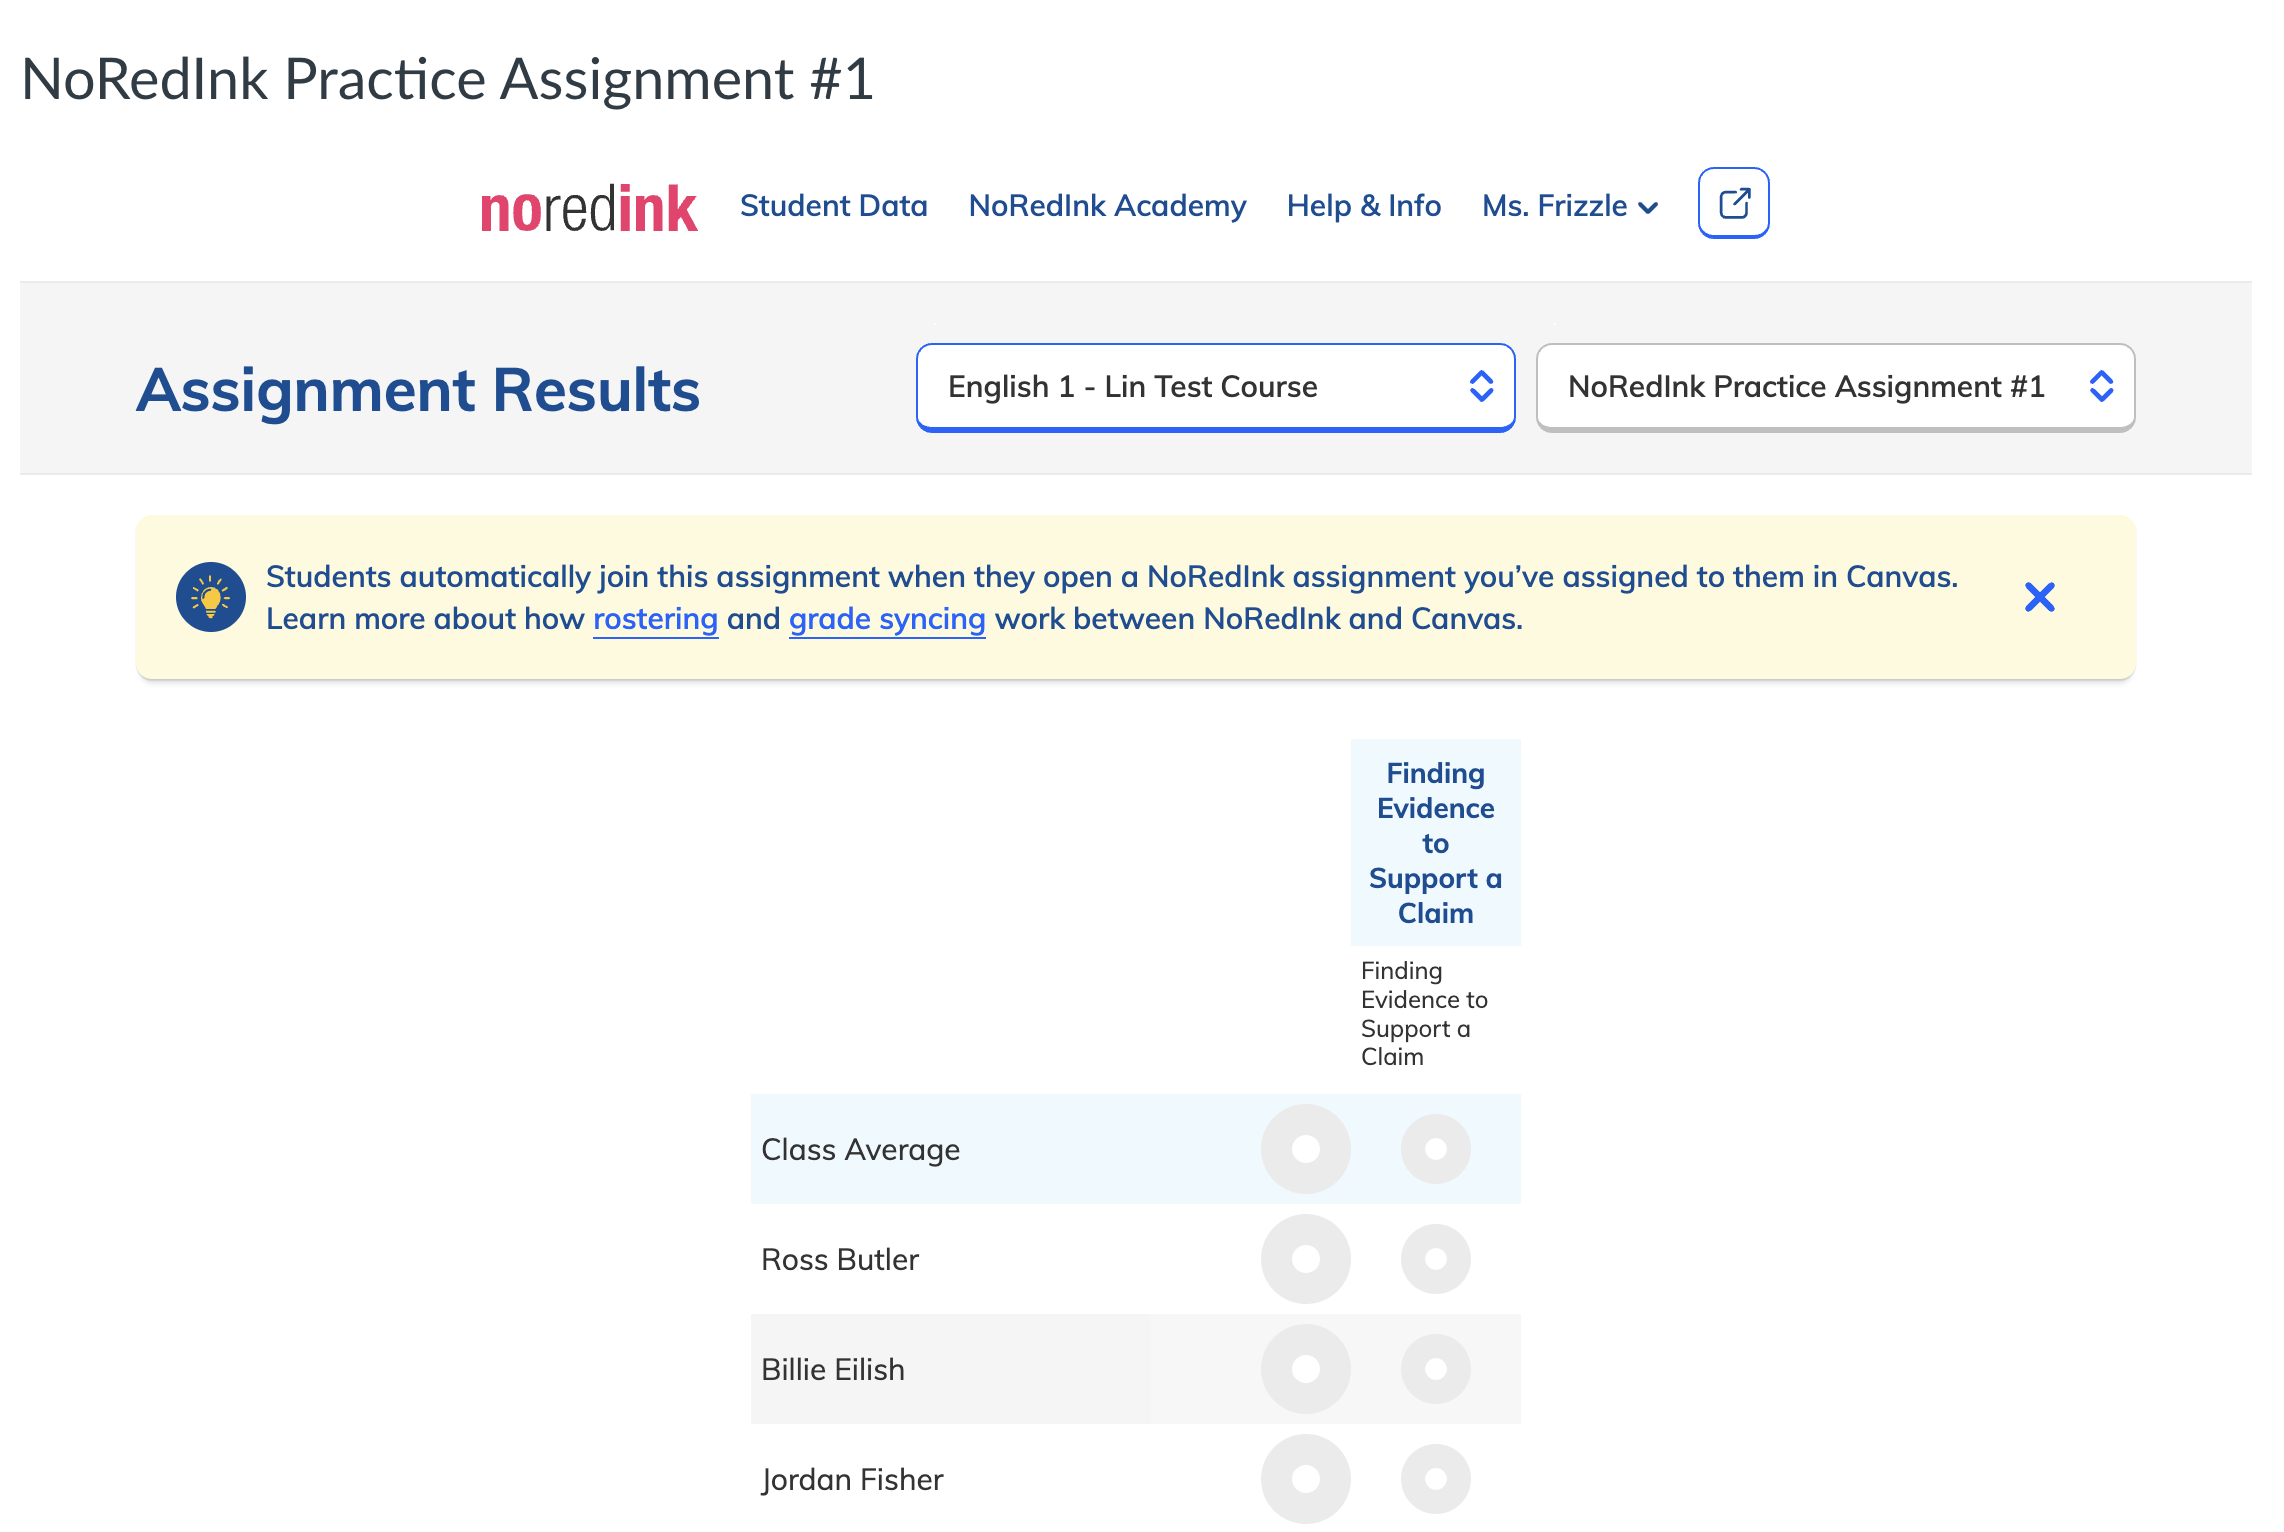Open the rostering help link

click(x=655, y=618)
